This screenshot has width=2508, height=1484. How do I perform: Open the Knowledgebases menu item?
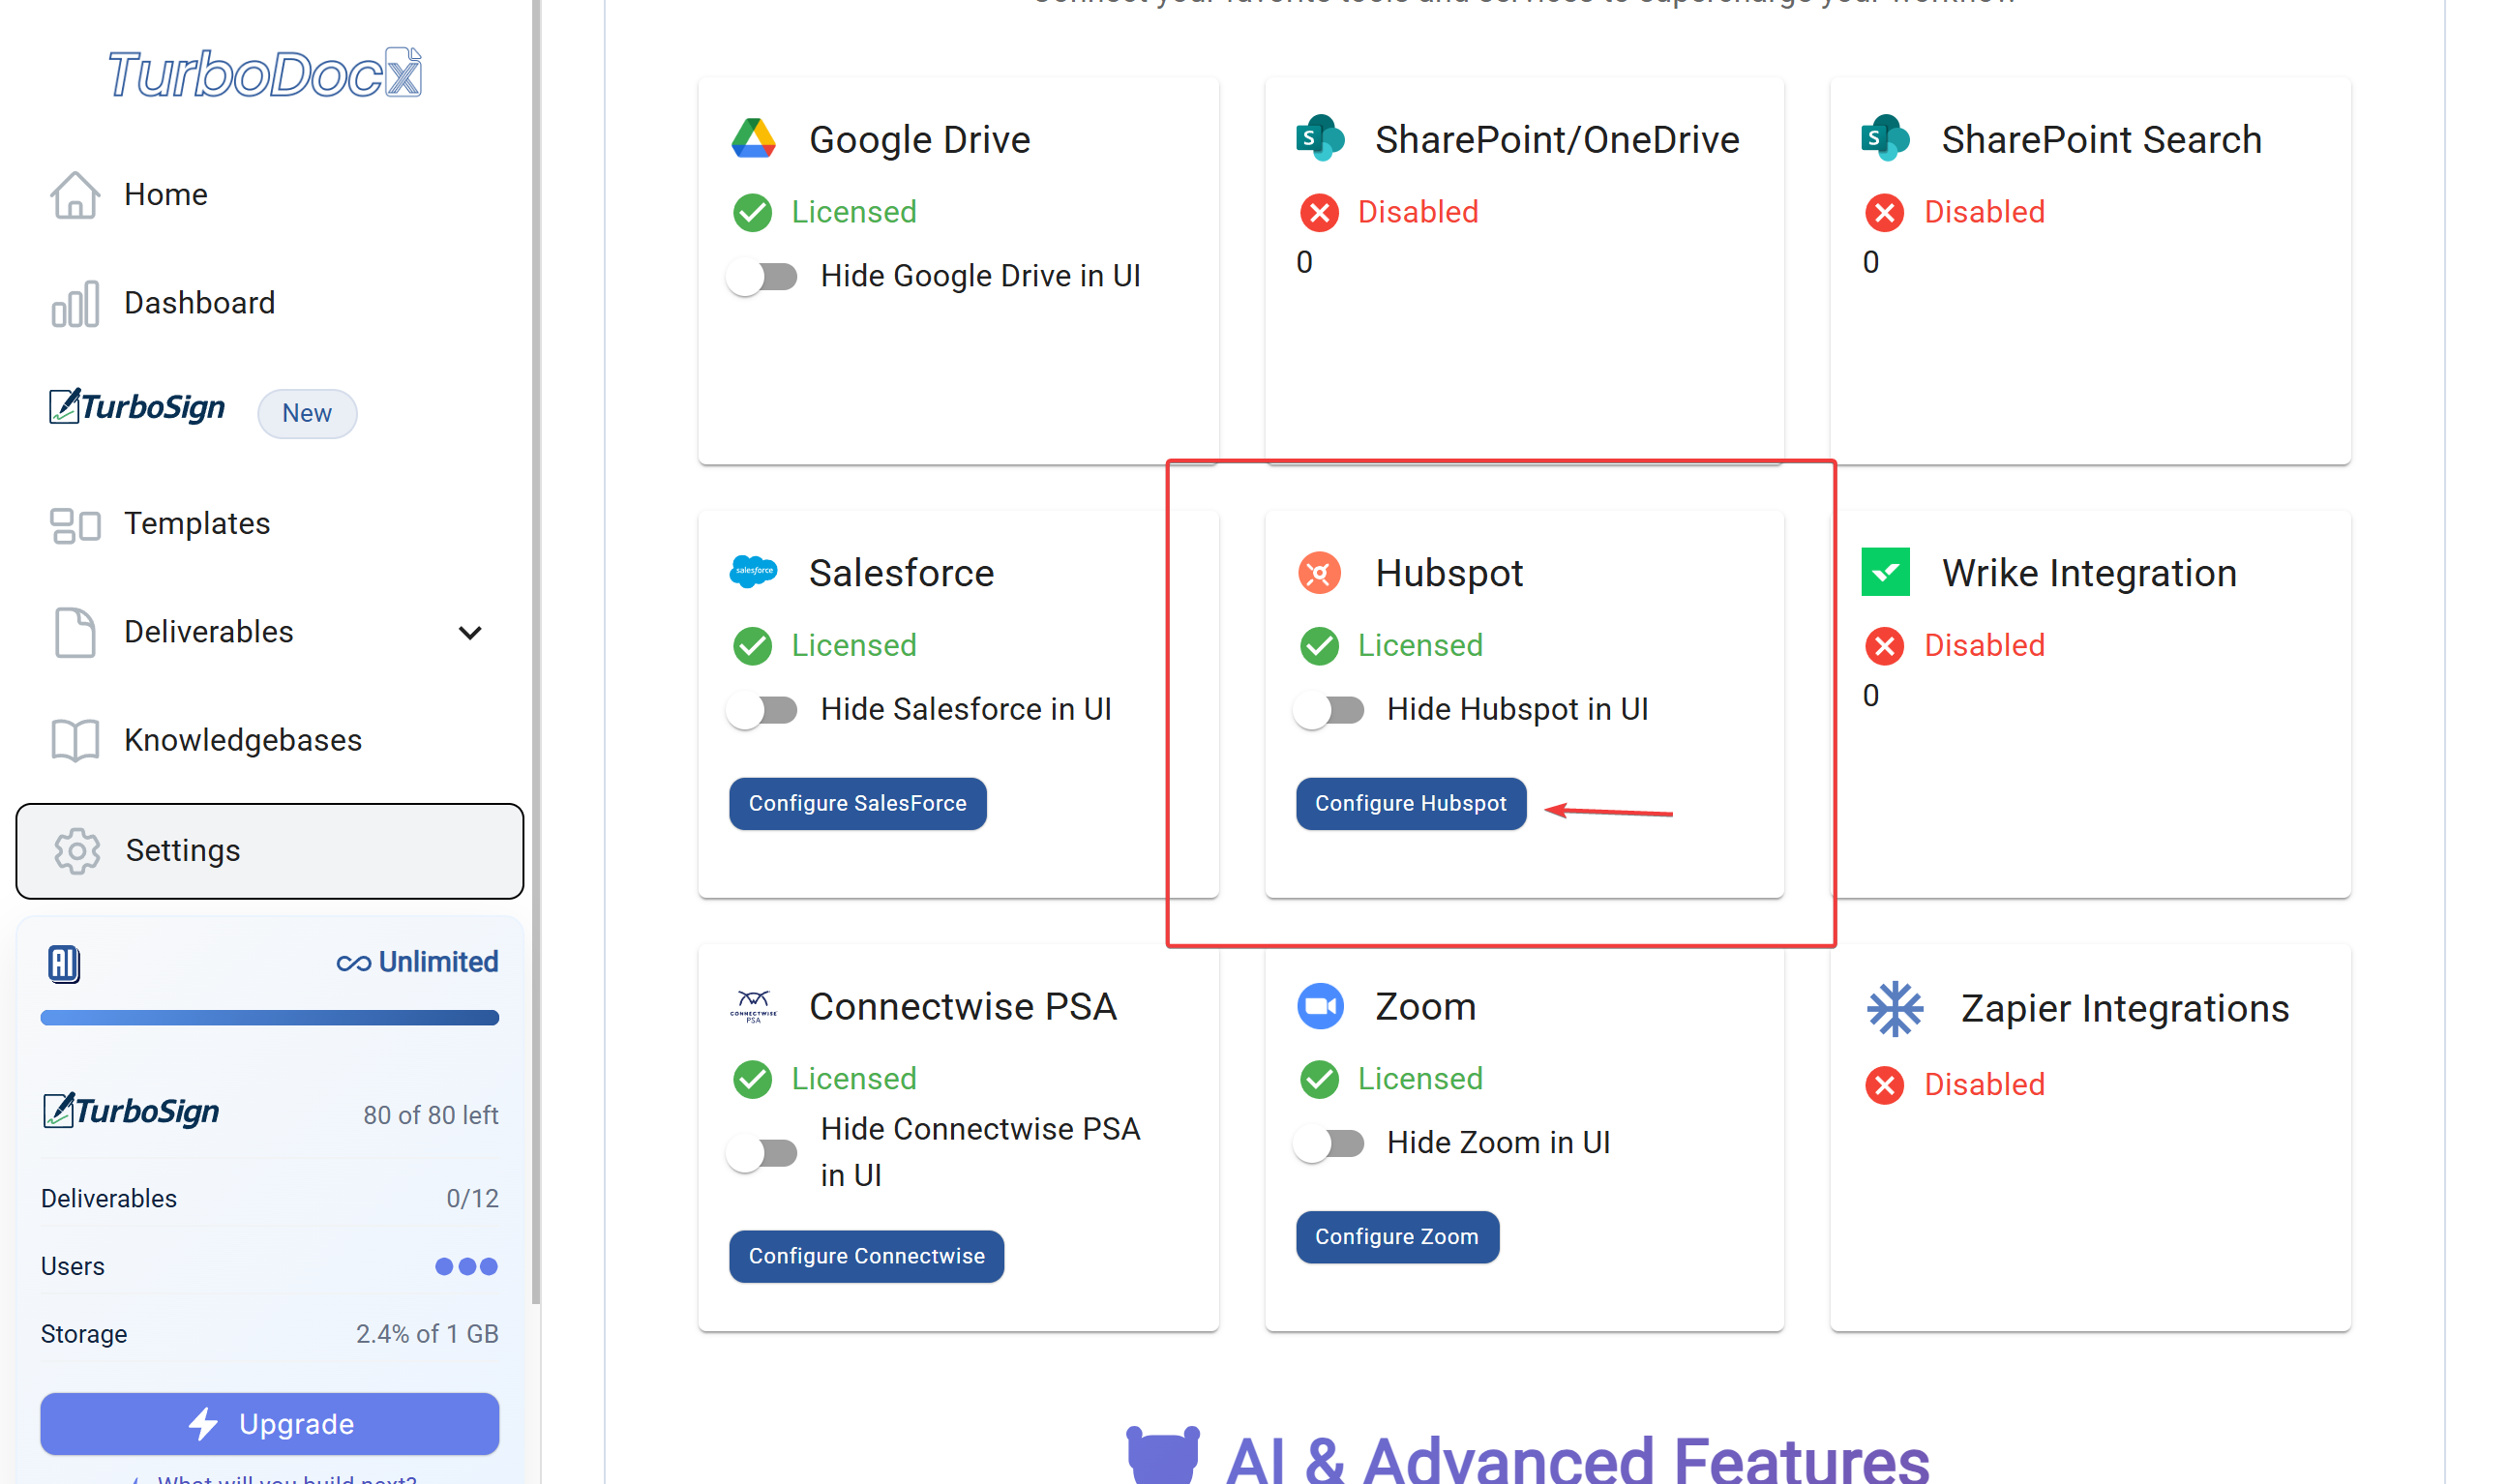(x=270, y=741)
